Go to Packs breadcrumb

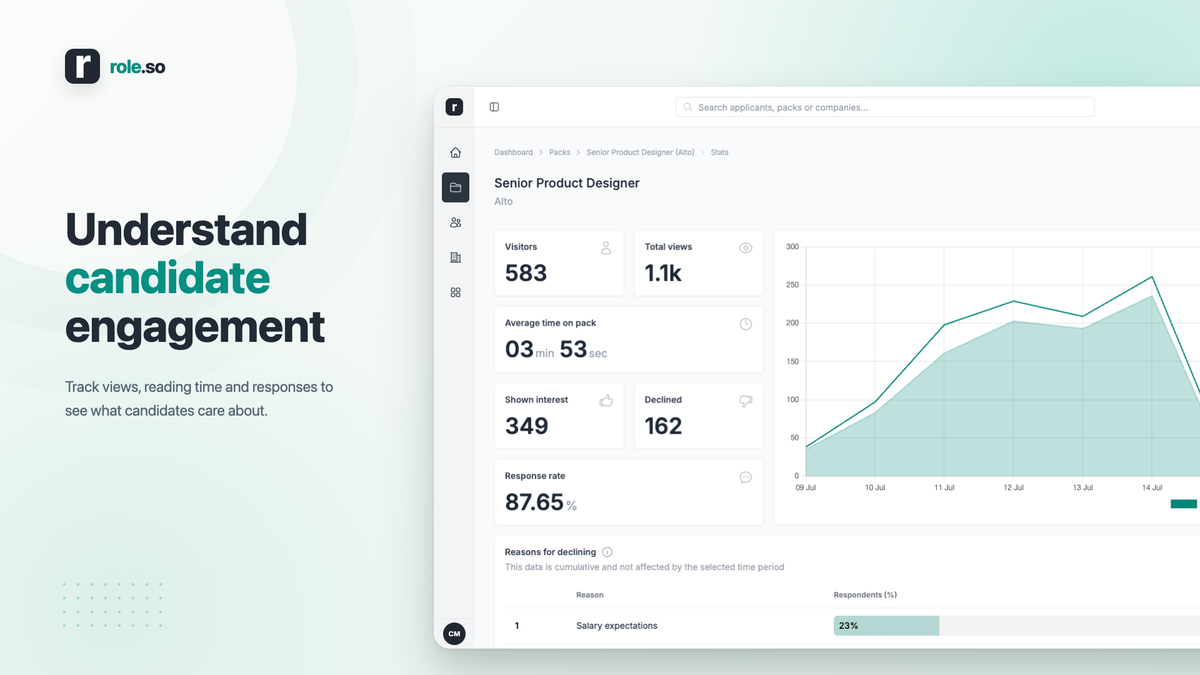coord(560,153)
